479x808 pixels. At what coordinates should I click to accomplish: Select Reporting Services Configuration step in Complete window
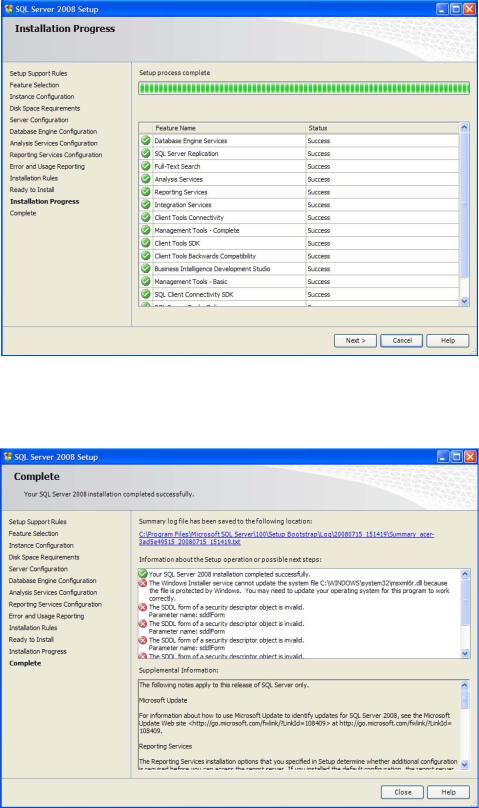[55, 604]
